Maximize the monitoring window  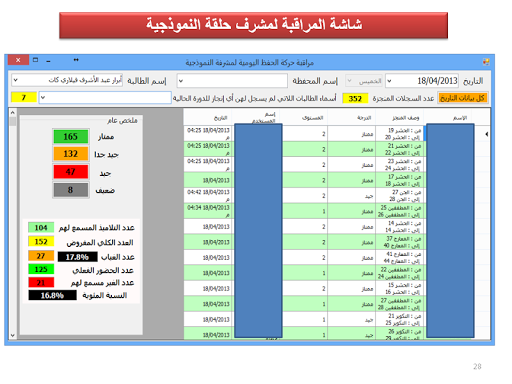(x=35, y=60)
